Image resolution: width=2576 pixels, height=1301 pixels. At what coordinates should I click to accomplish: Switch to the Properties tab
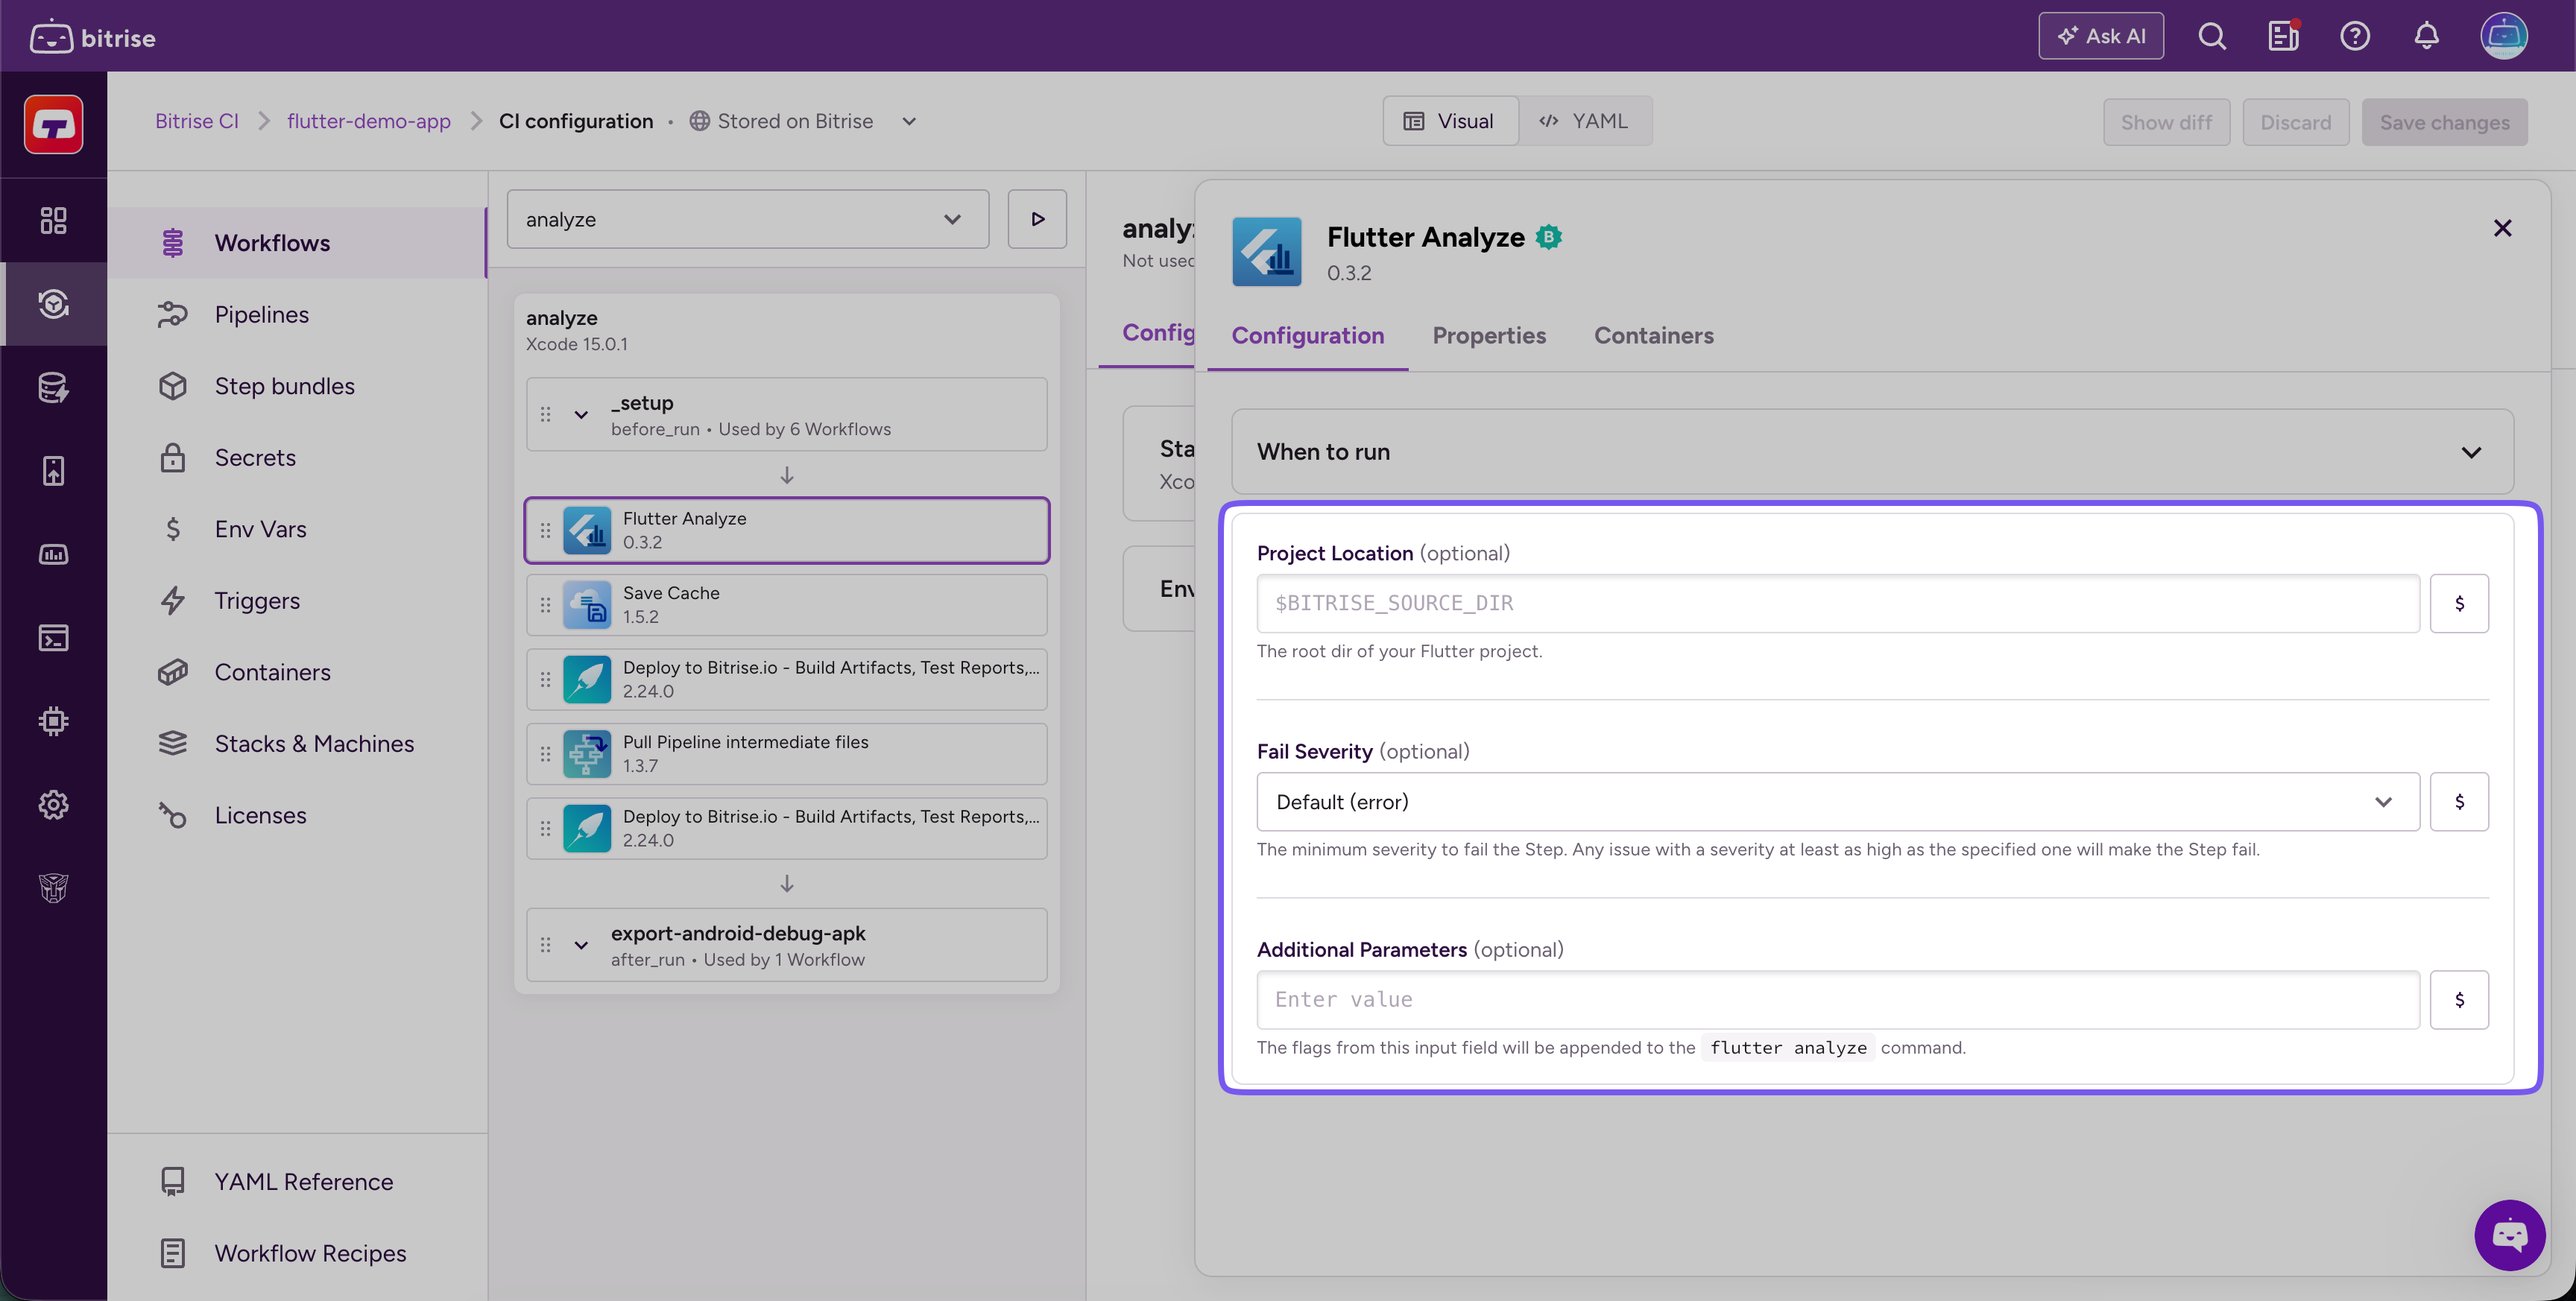click(x=1489, y=335)
